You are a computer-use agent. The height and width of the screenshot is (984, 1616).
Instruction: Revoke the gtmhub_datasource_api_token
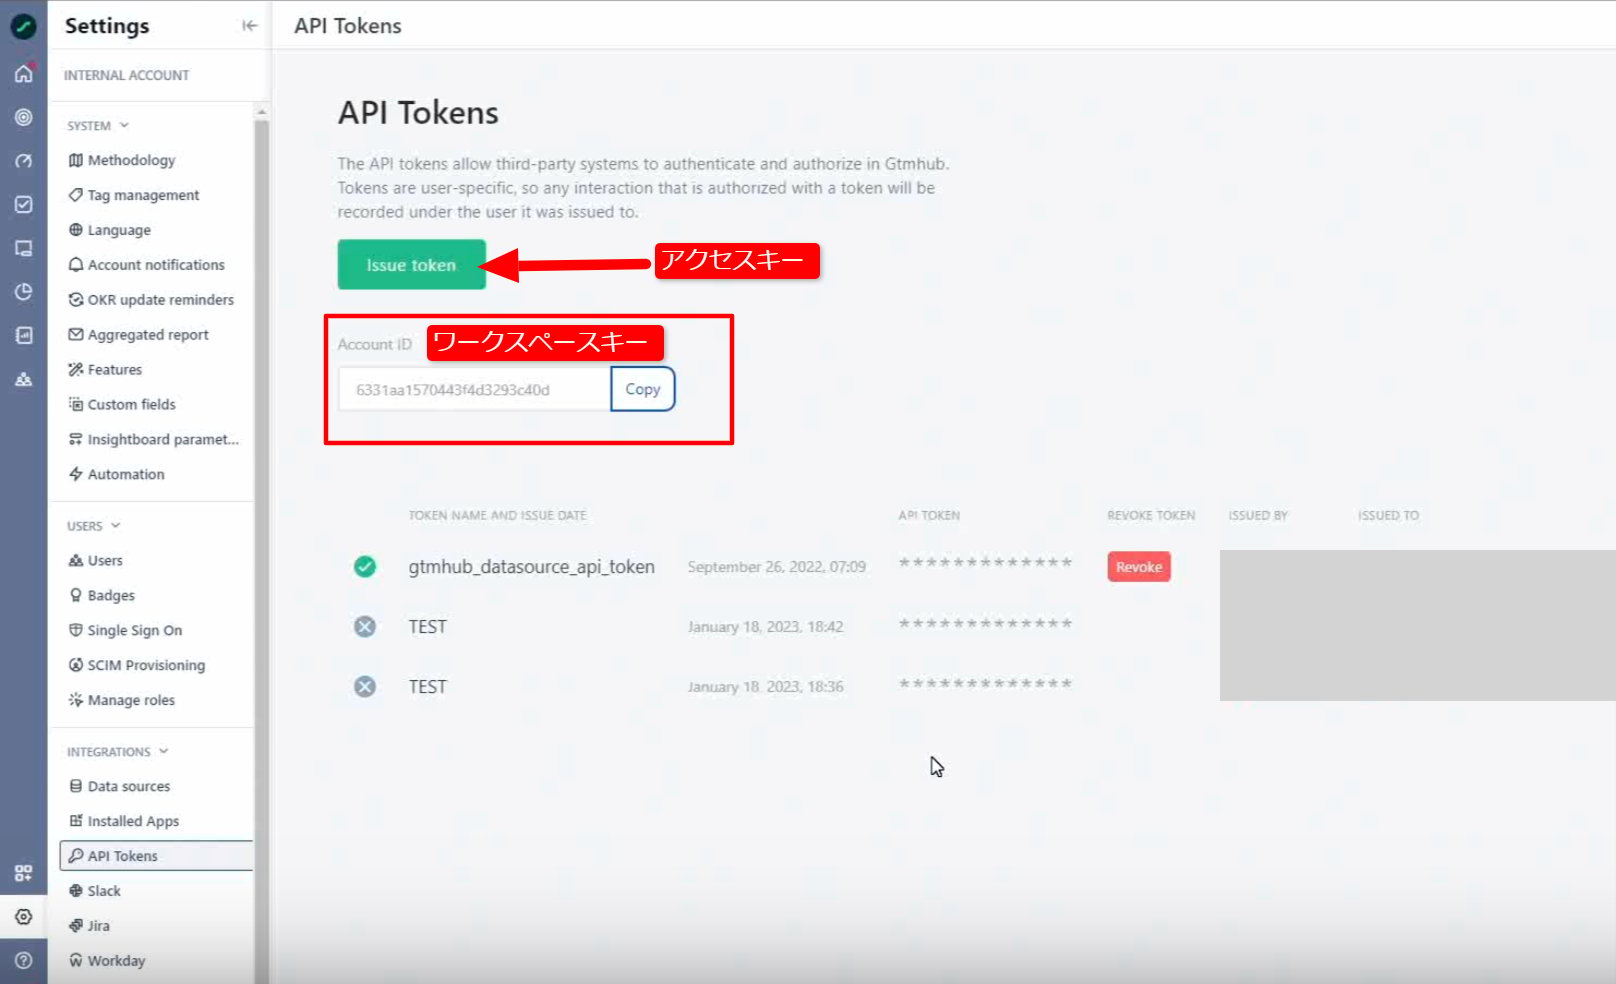[1139, 567]
